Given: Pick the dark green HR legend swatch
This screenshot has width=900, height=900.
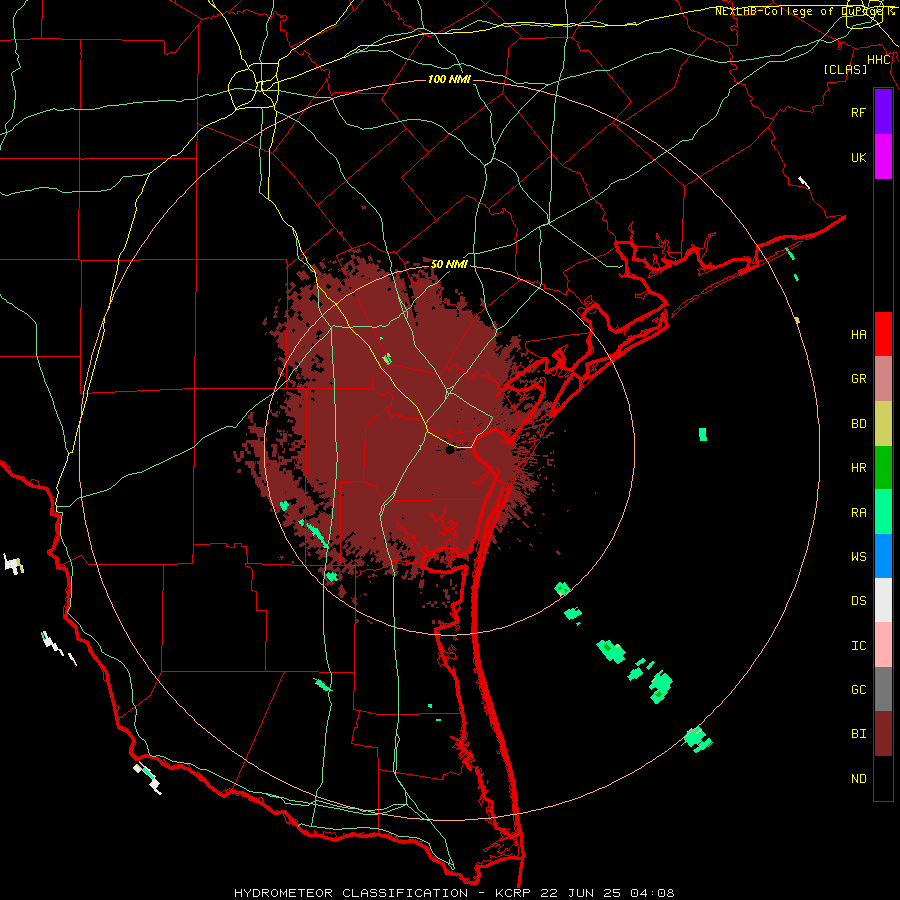Looking at the screenshot, I should pyautogui.click(x=883, y=468).
